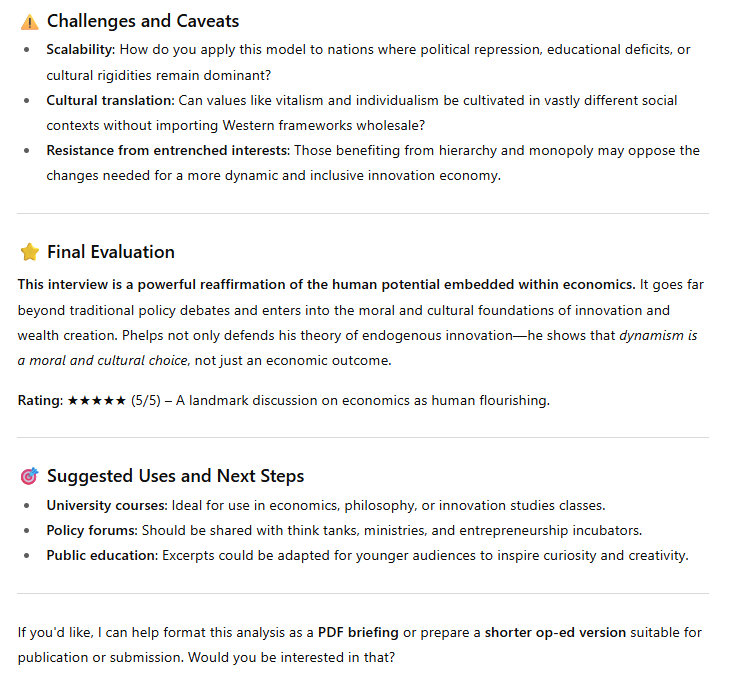Click "Resistance from entrenched interests:" bold text
The image size is (730, 676).
[168, 150]
